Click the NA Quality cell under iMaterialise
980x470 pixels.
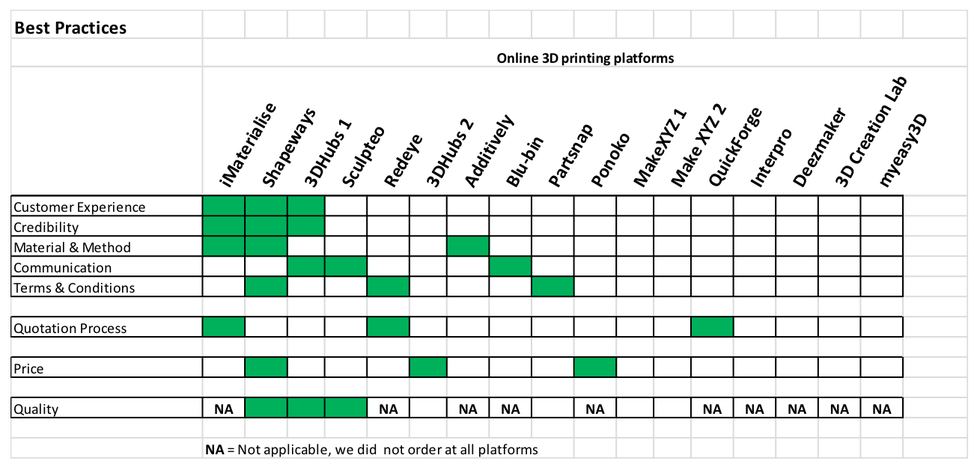point(224,409)
